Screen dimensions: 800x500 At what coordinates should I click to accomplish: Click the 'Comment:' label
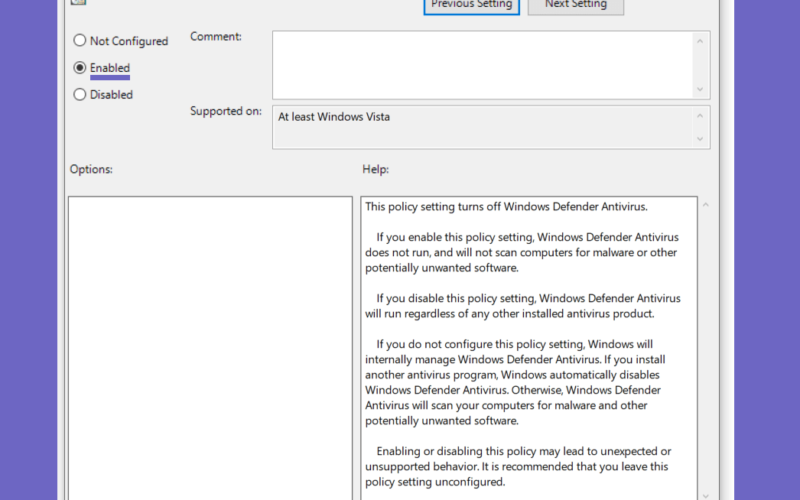216,37
